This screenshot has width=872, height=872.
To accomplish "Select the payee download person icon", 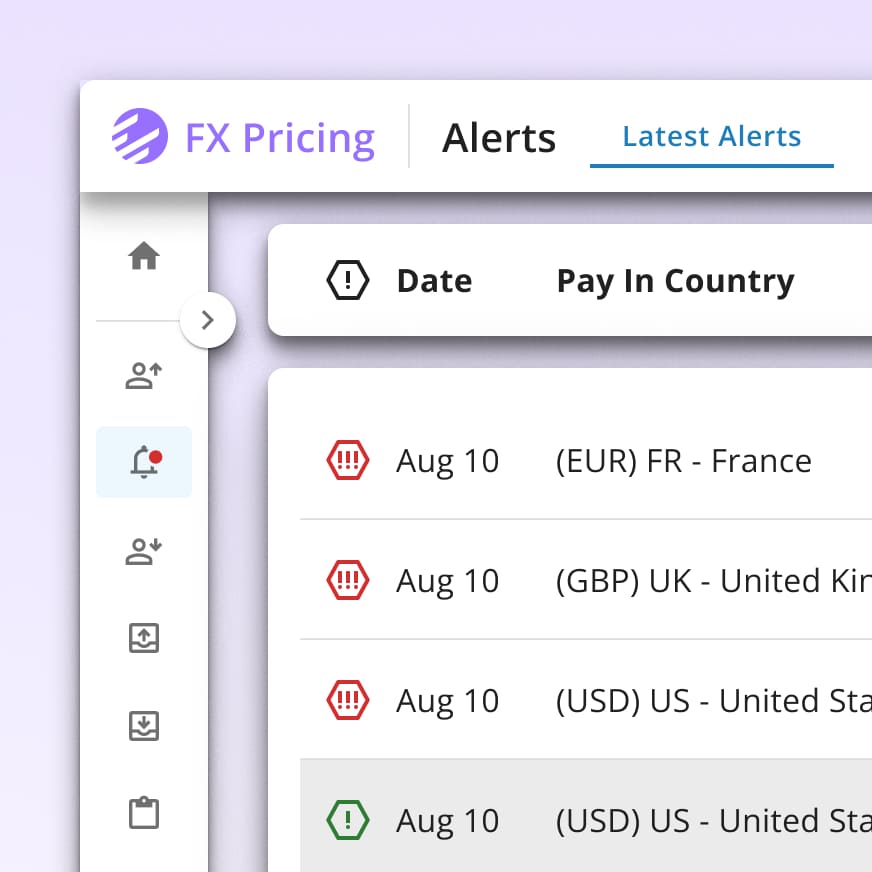I will coord(144,551).
